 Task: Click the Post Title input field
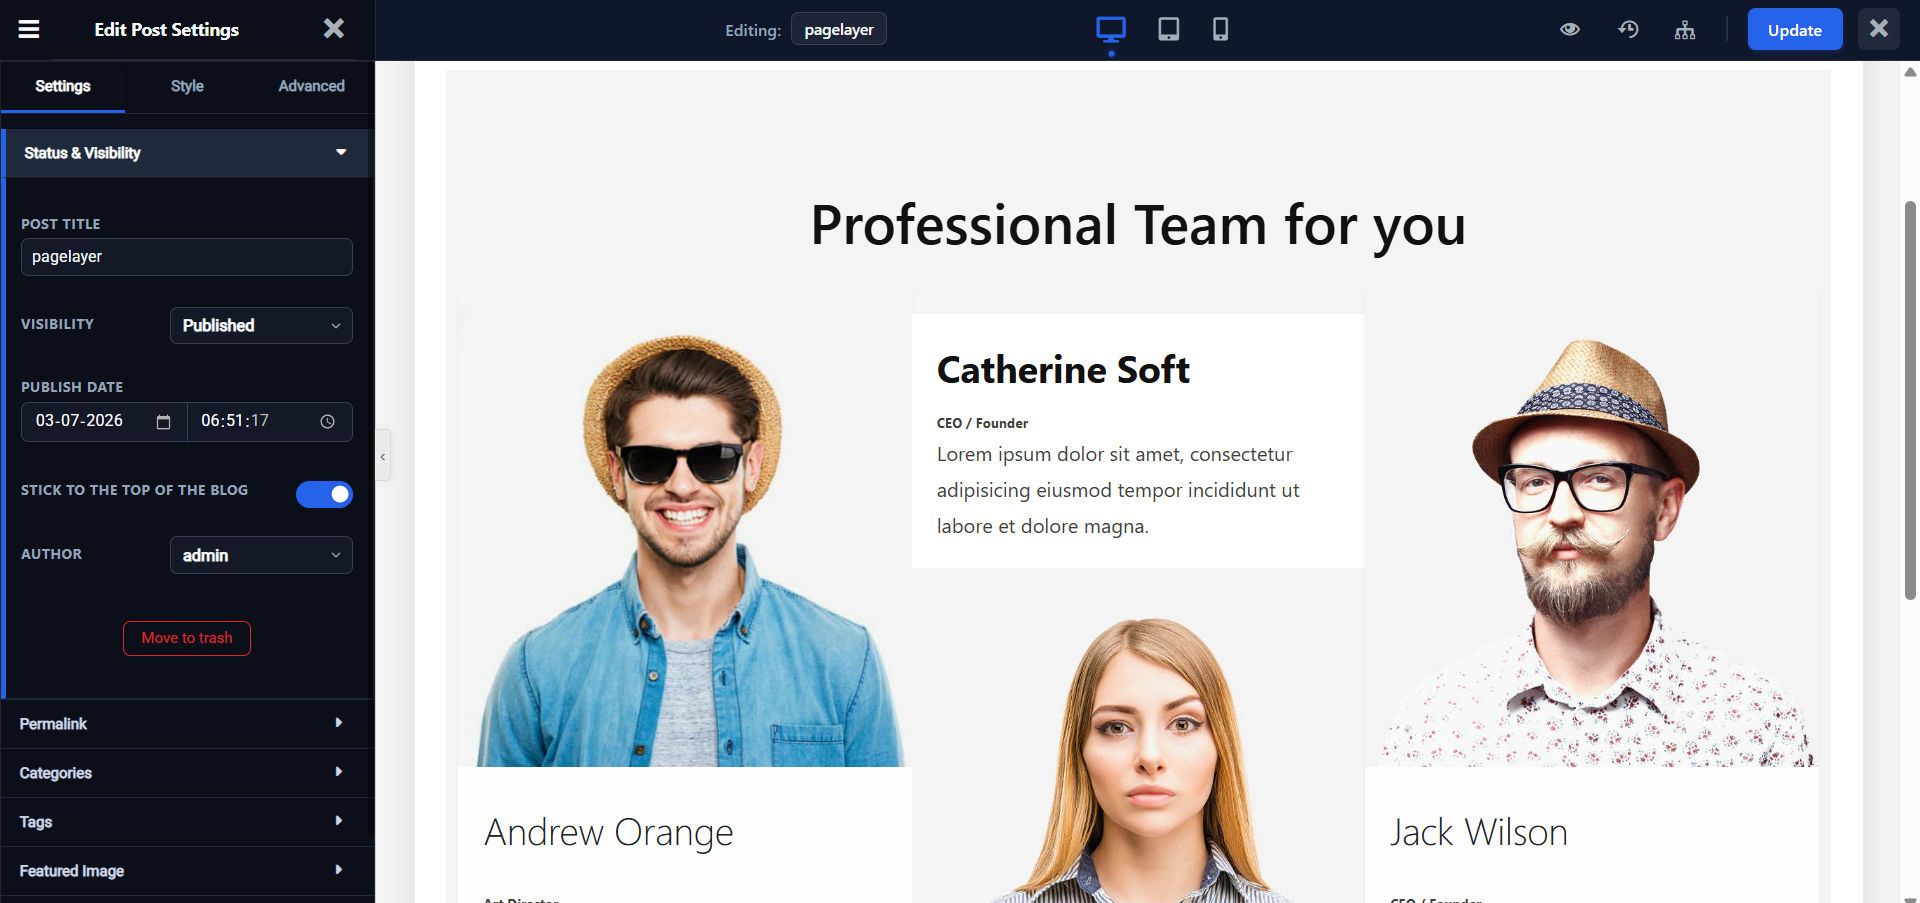(187, 257)
